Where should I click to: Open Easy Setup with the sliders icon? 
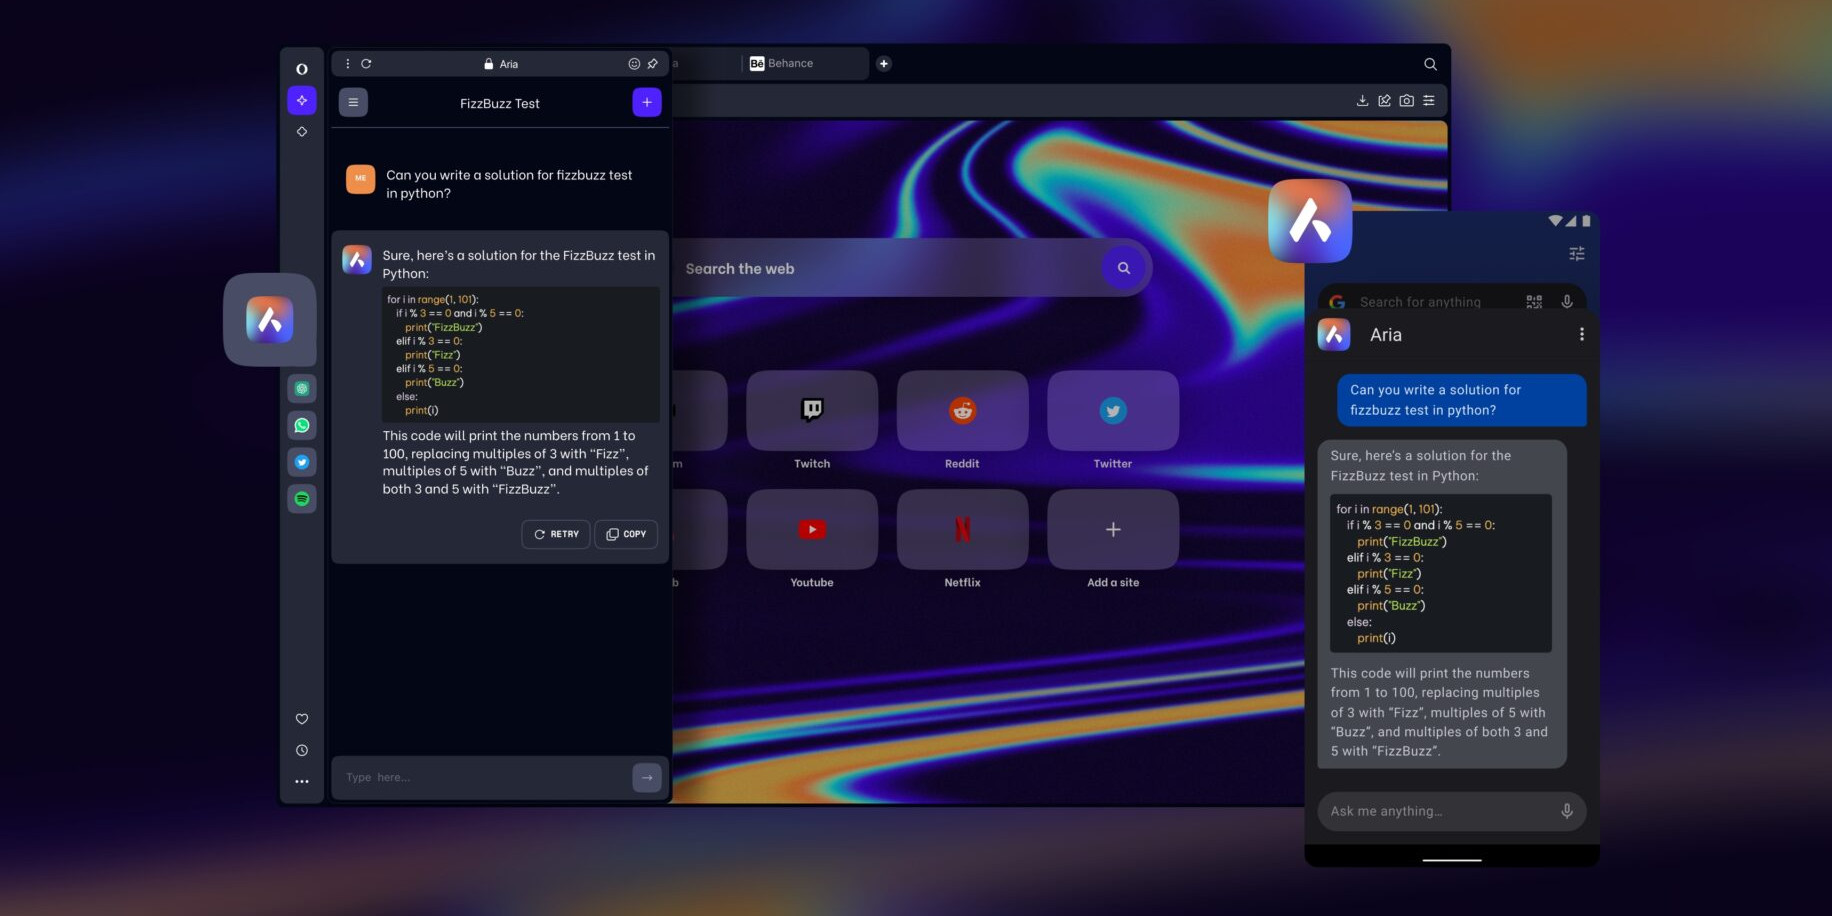[1430, 100]
